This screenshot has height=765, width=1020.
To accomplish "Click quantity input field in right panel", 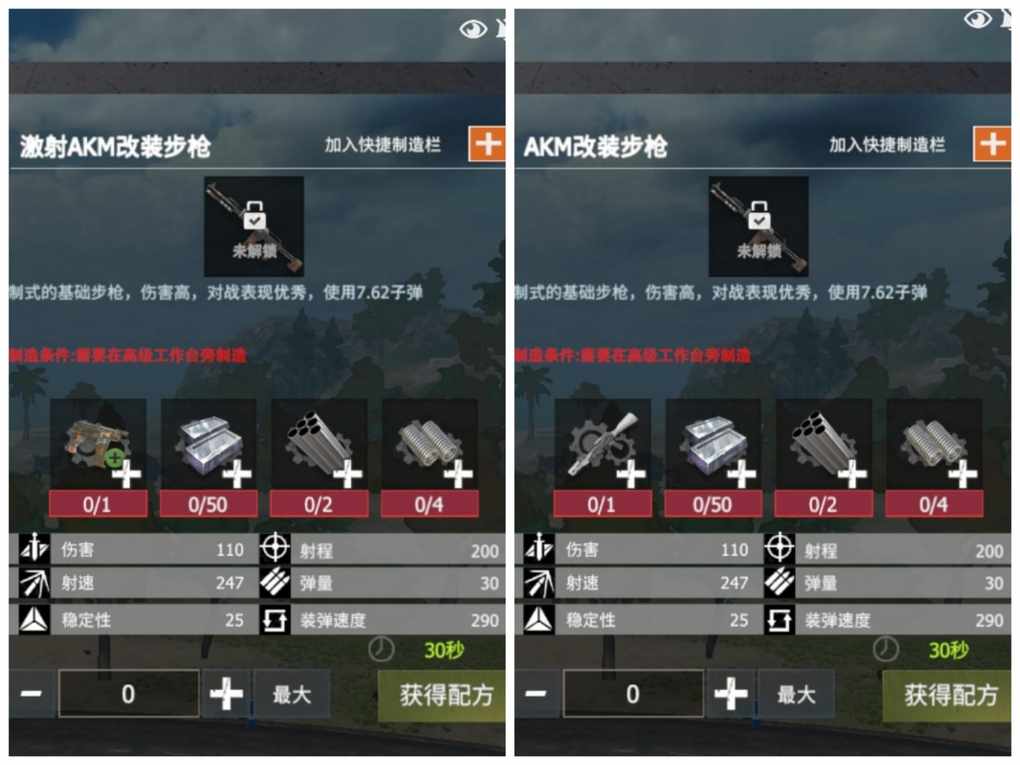I will point(633,693).
